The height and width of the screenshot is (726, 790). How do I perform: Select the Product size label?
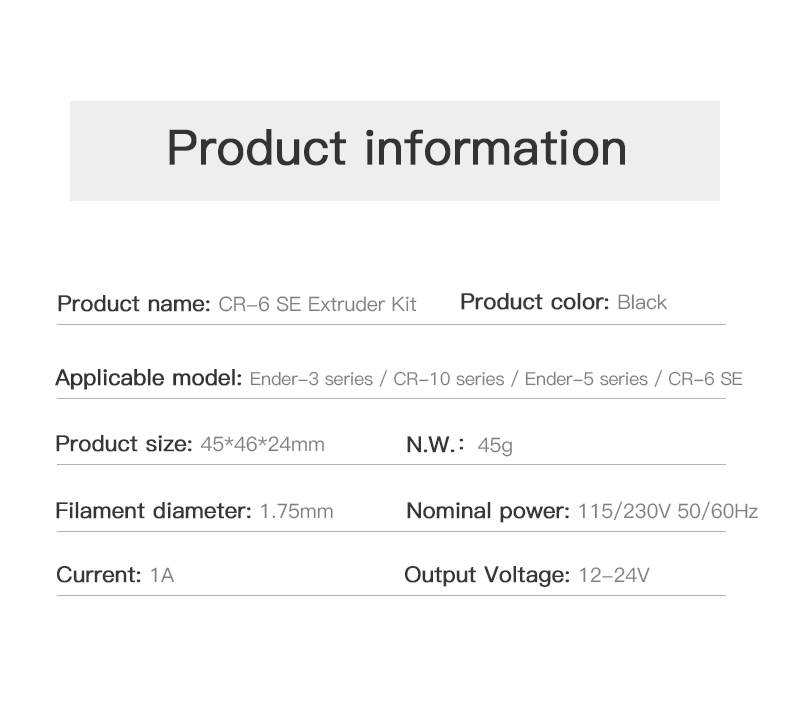tap(124, 444)
